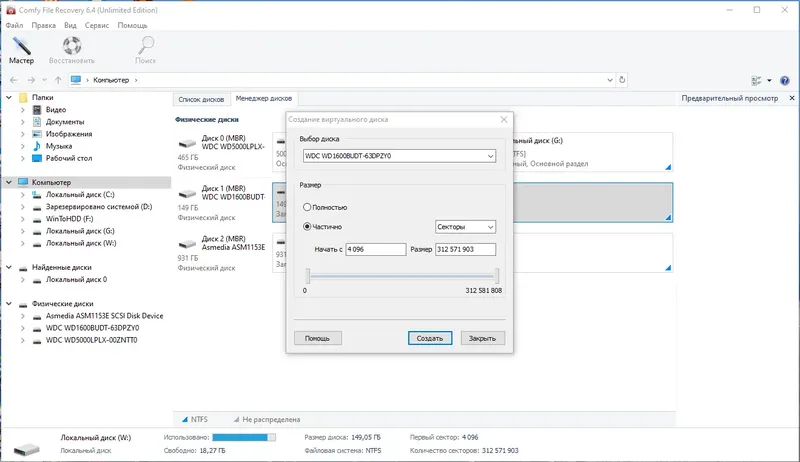Image resolution: width=800 pixels, height=462 pixels.
Task: Click the Восстановить lifebuoy icon
Action: point(71,46)
